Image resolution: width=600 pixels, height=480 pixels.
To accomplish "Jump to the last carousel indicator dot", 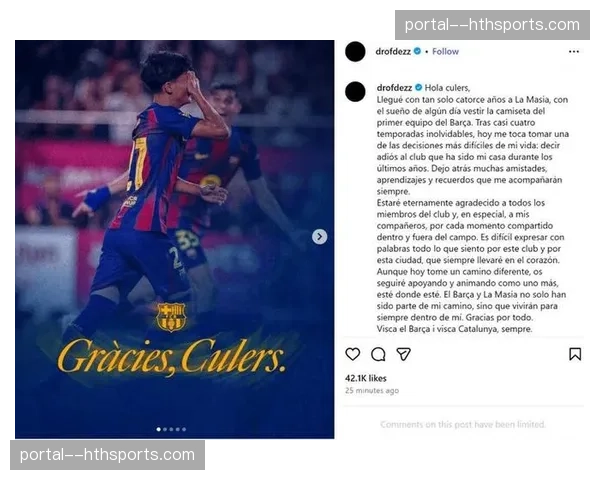I will click(184, 429).
